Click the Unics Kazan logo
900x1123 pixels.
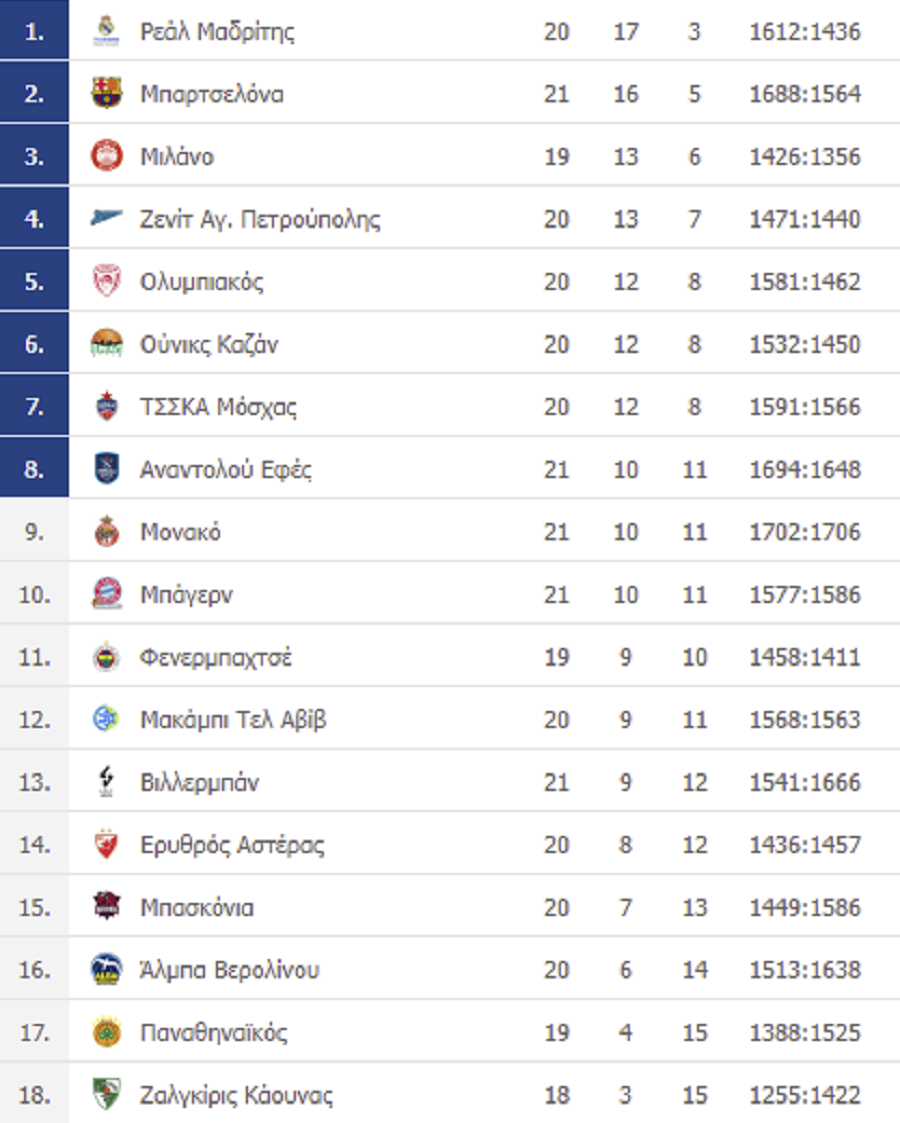pos(107,343)
